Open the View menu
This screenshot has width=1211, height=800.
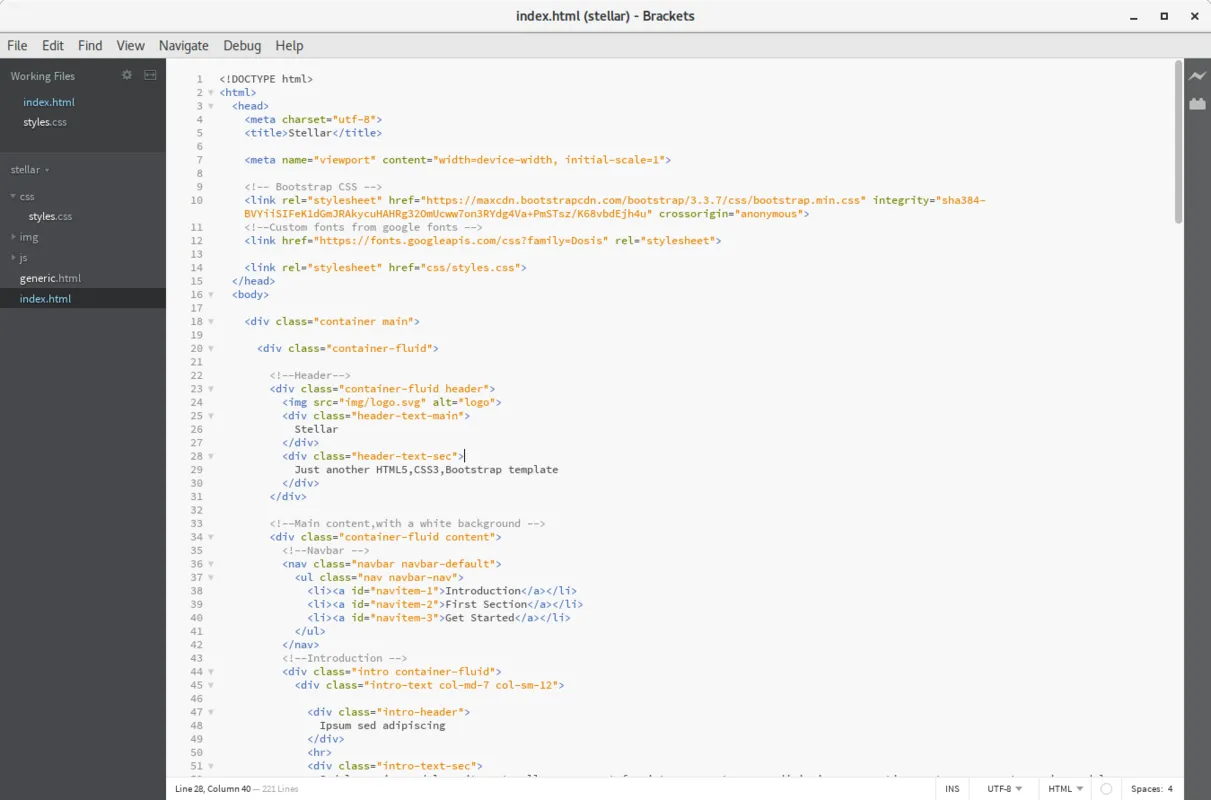(x=130, y=45)
